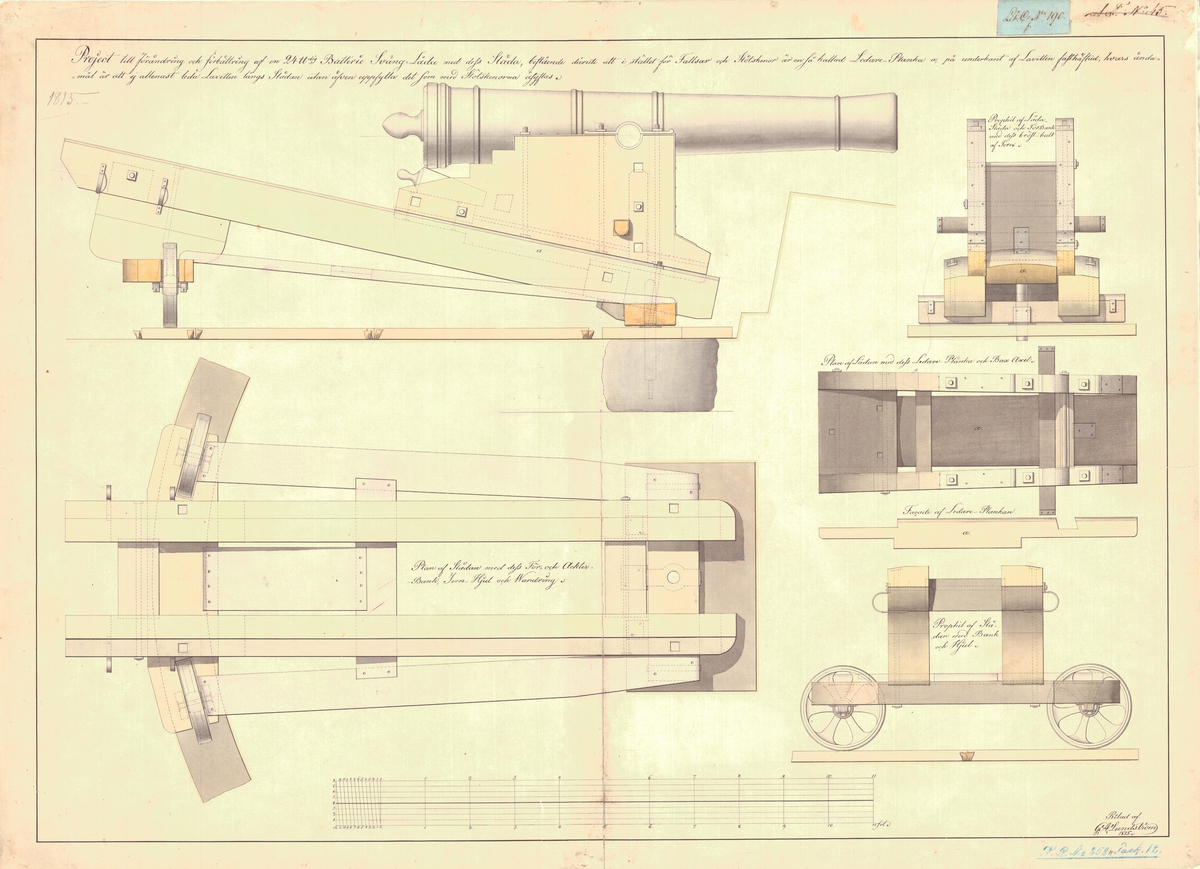
Task: Click the yellow square block on carriage side
Action: [x=627, y=228]
